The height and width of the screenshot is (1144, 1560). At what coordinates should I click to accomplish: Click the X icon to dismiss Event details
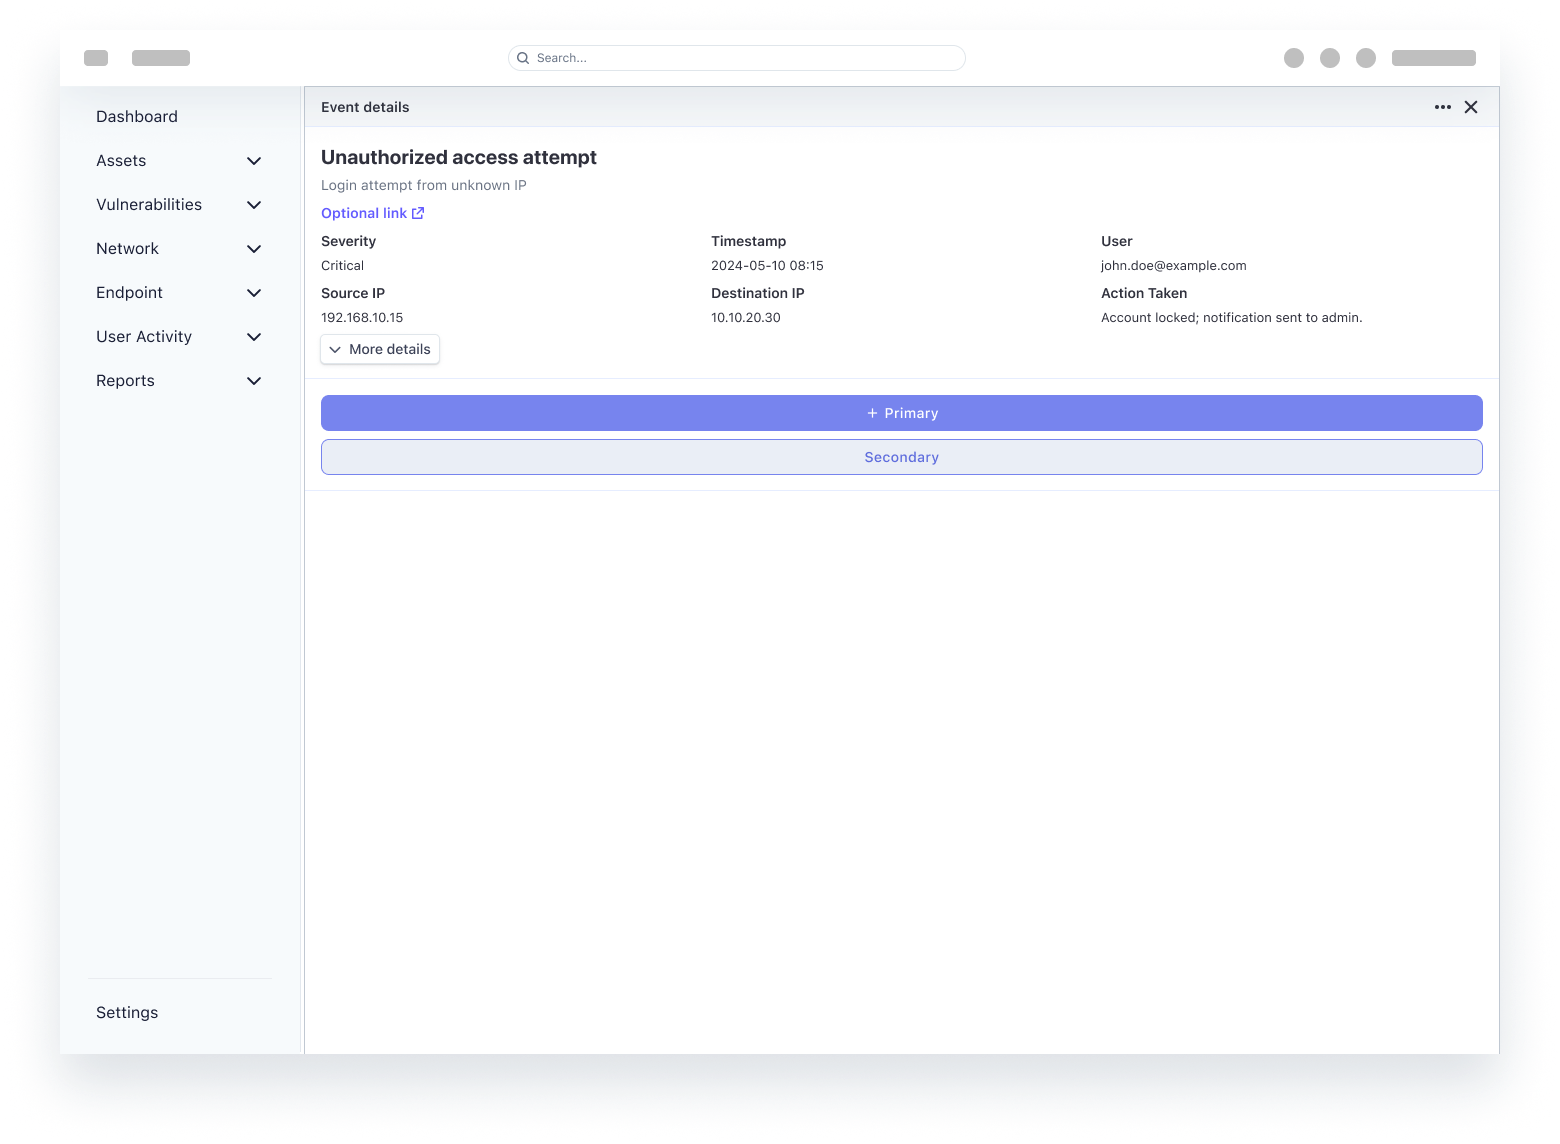coord(1471,107)
